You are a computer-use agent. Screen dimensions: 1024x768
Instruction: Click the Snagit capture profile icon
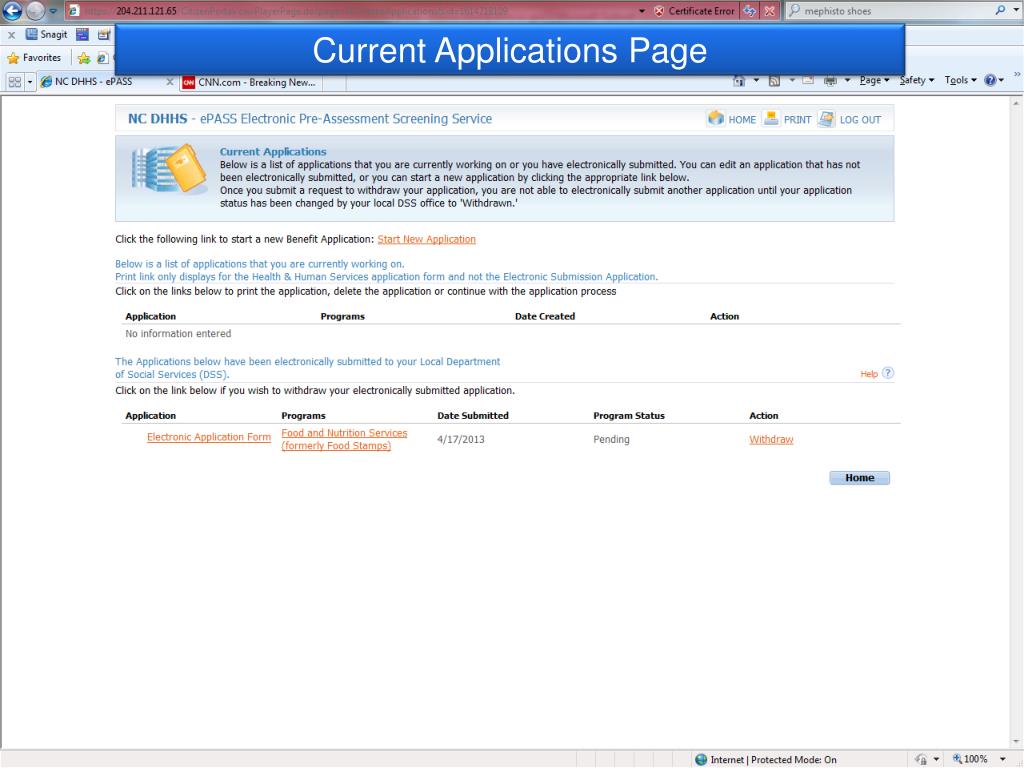[x=103, y=35]
